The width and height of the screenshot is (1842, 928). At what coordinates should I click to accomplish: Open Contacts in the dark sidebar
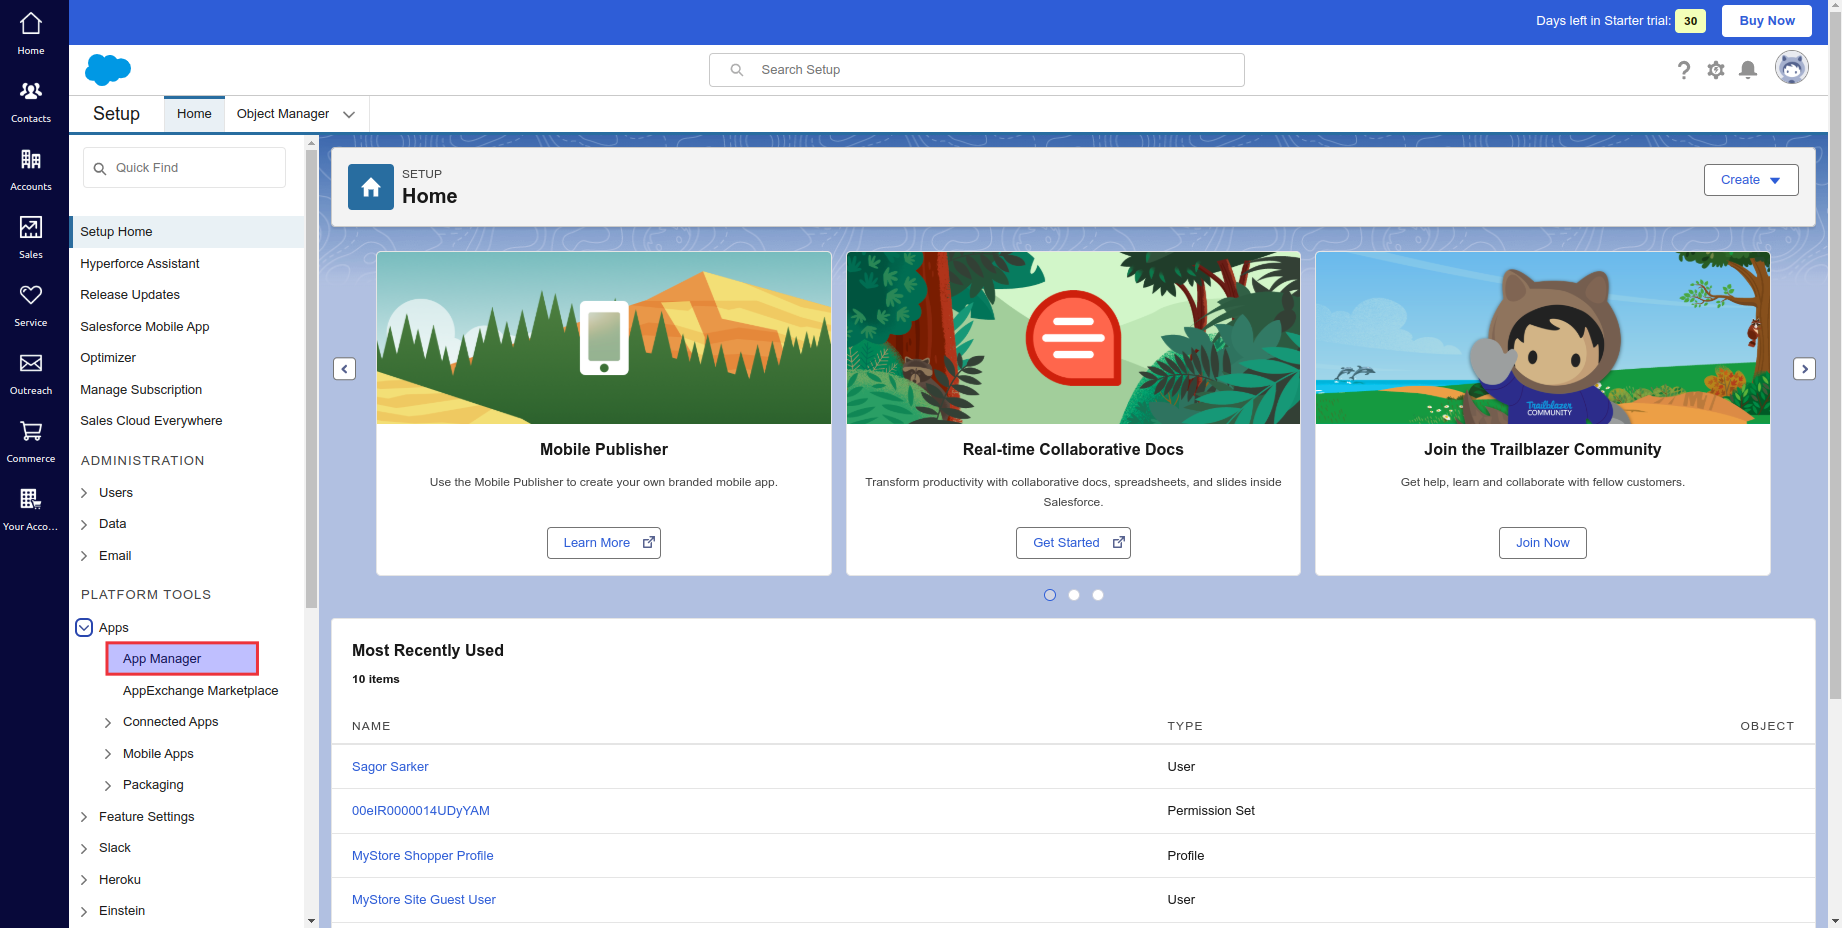tap(31, 102)
